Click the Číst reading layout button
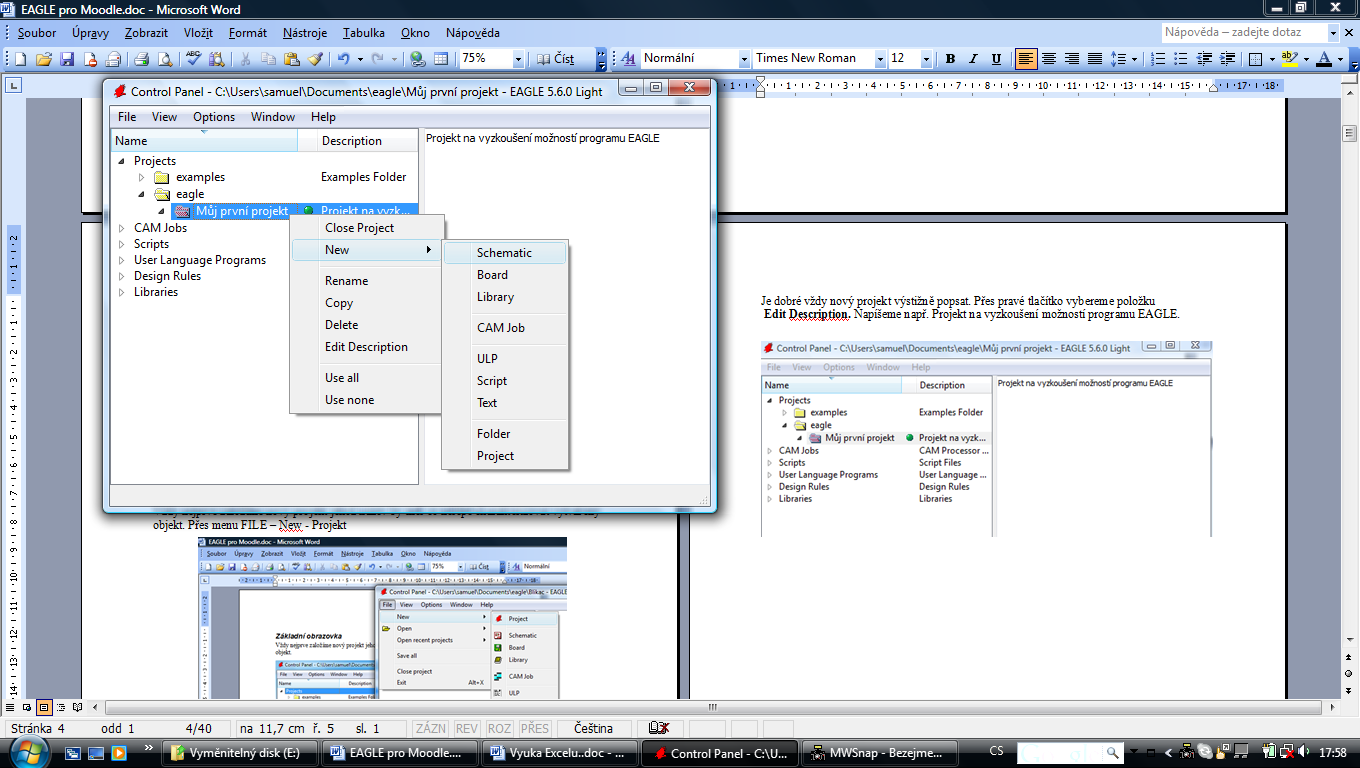This screenshot has width=1360, height=768. pyautogui.click(x=556, y=59)
